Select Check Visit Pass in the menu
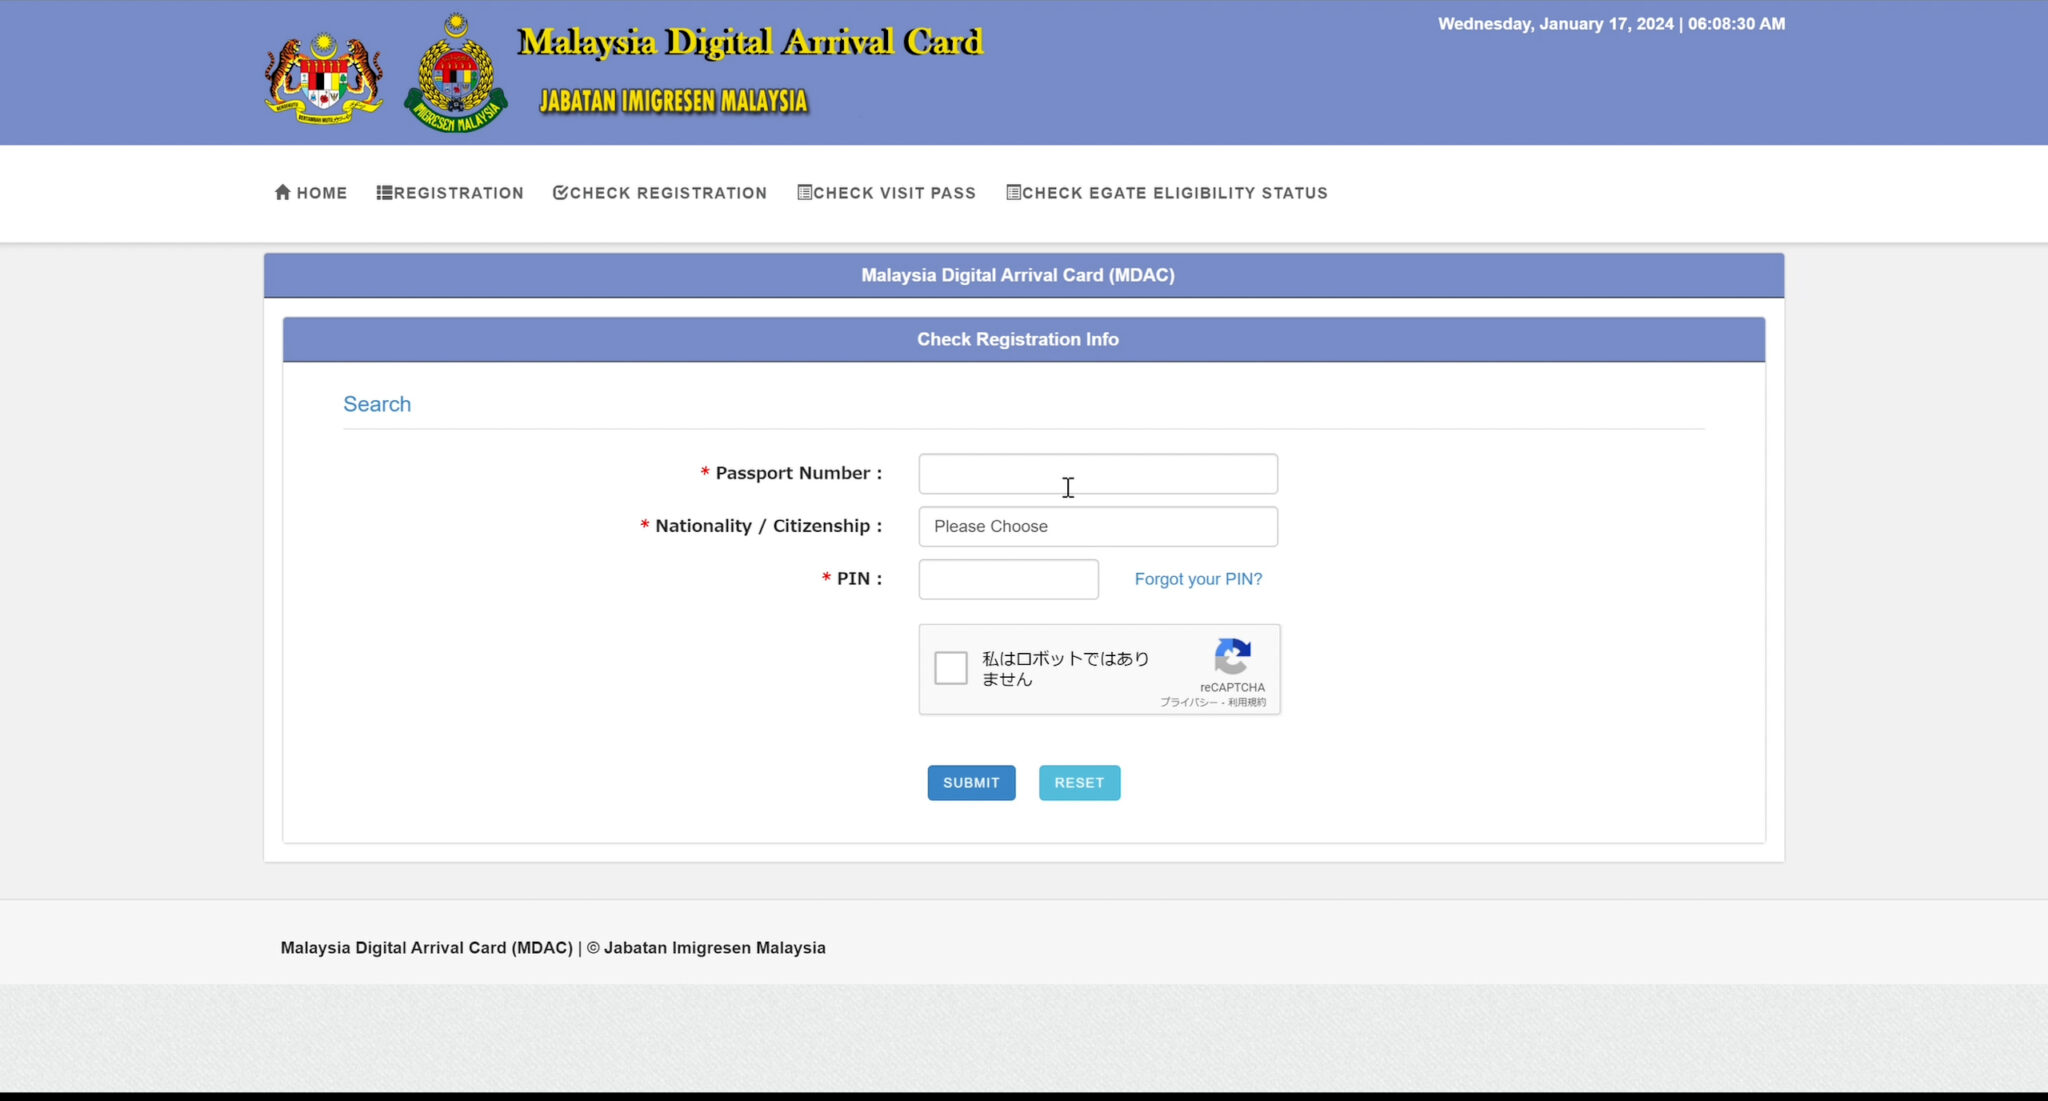The image size is (2048, 1101). point(887,192)
